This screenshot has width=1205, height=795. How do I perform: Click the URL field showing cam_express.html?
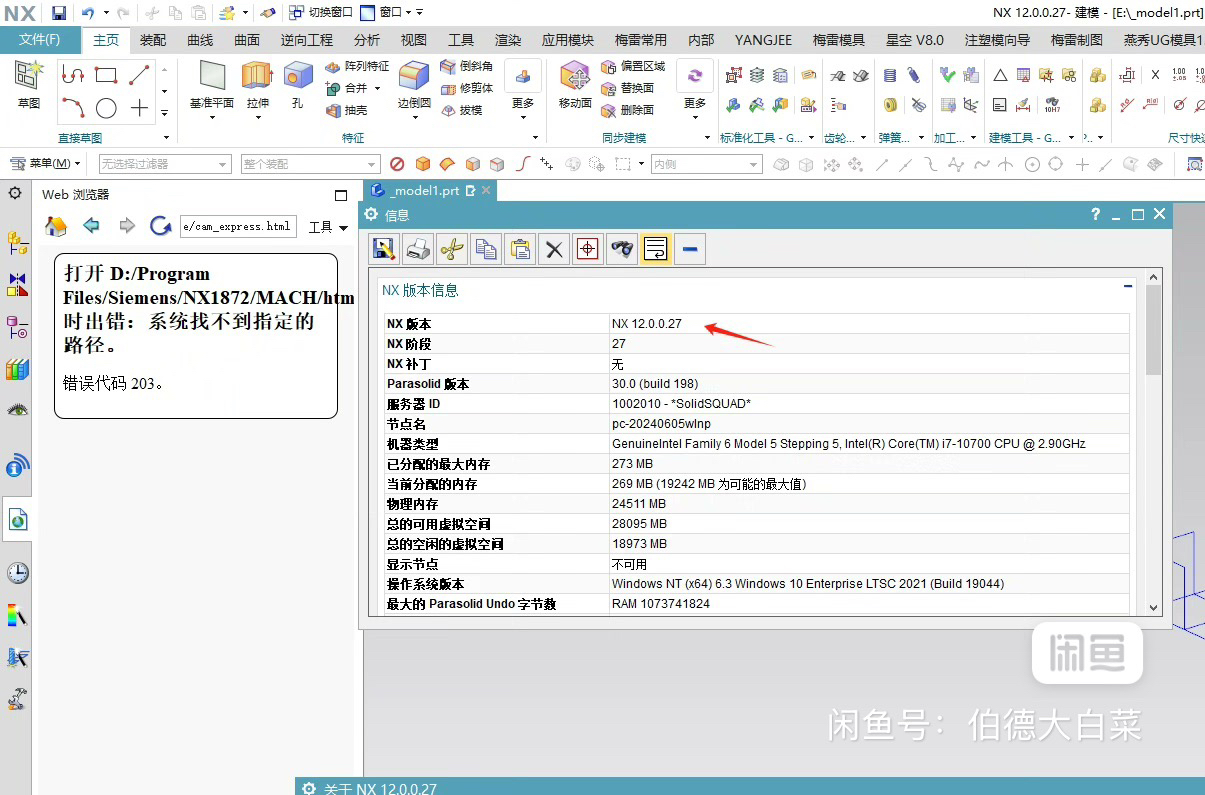(x=238, y=226)
